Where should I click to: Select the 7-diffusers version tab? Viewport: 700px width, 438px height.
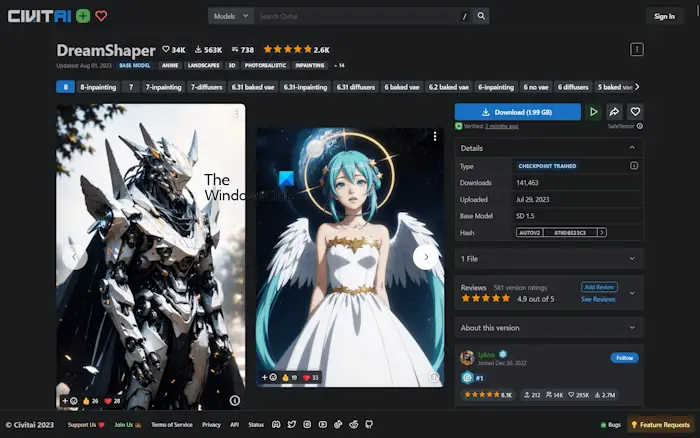(206, 87)
